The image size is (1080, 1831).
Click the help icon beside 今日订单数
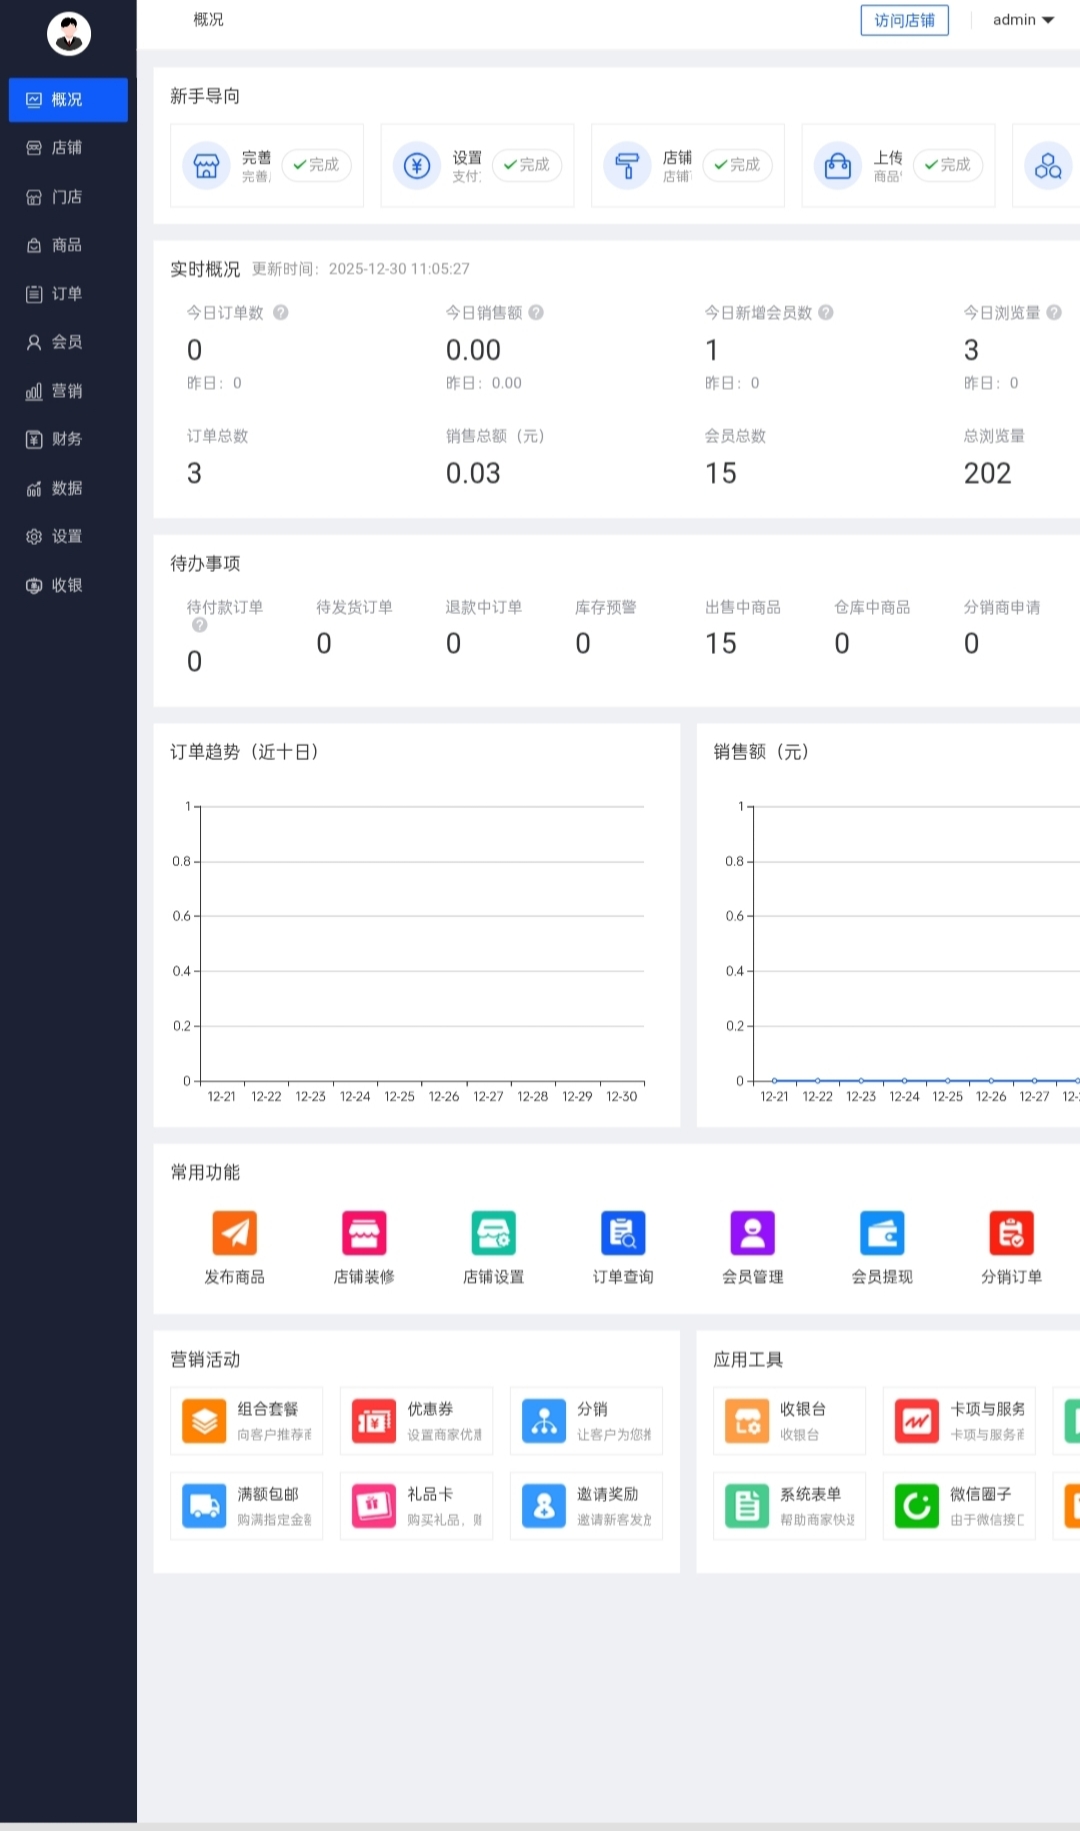coord(281,312)
